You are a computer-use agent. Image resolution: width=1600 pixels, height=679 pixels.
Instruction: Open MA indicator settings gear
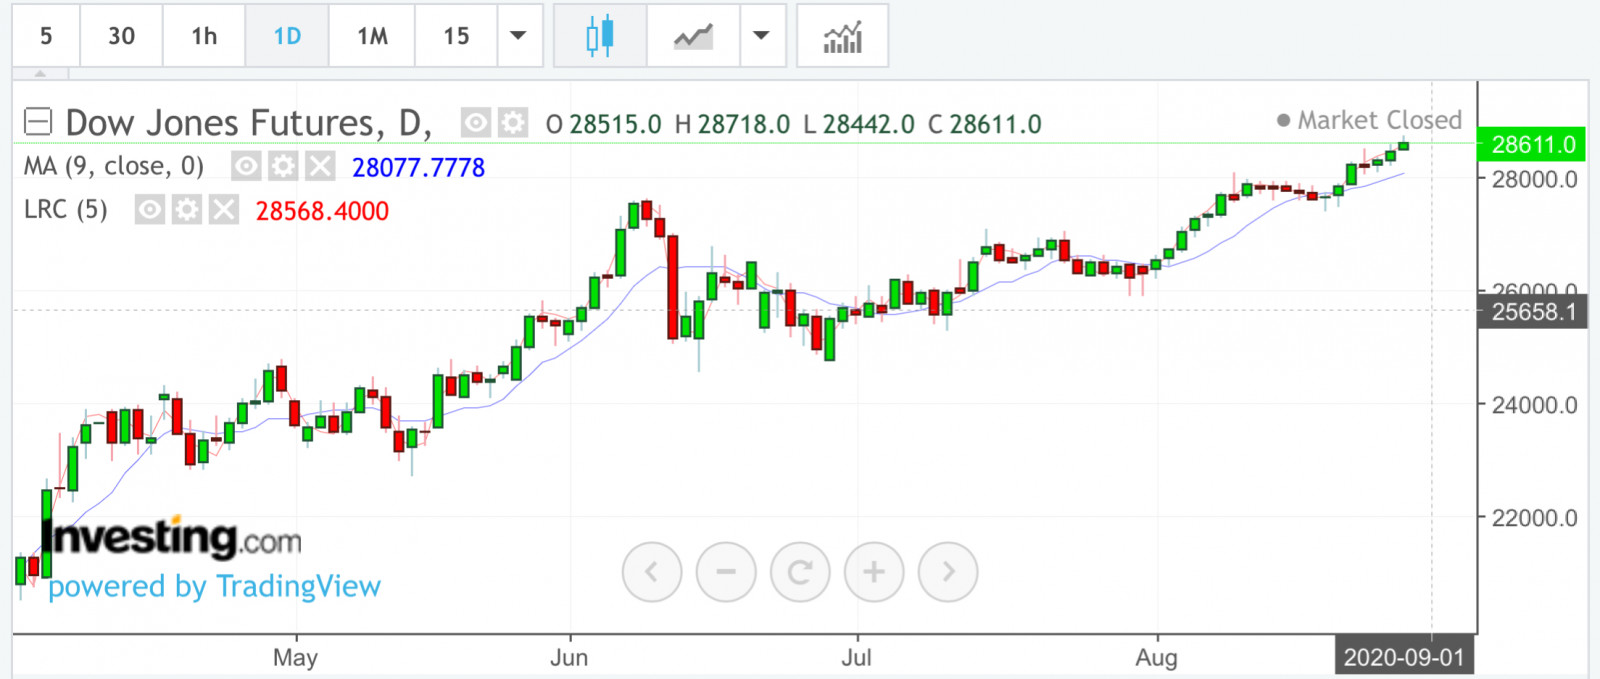click(x=283, y=166)
